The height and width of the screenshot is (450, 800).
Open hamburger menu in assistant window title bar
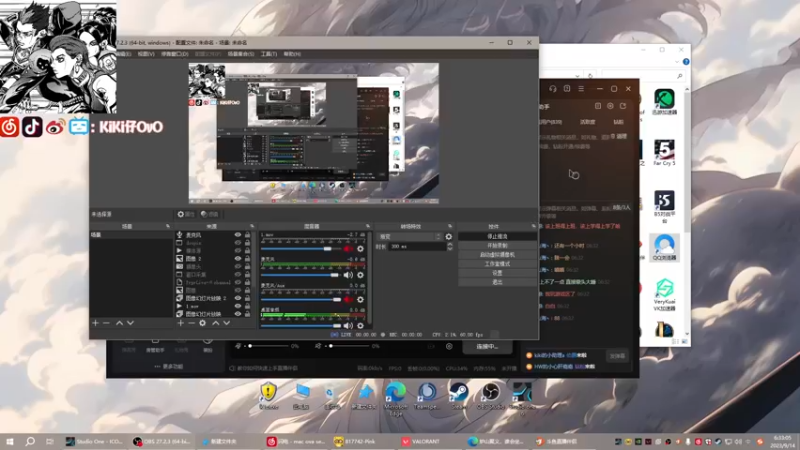point(581,89)
